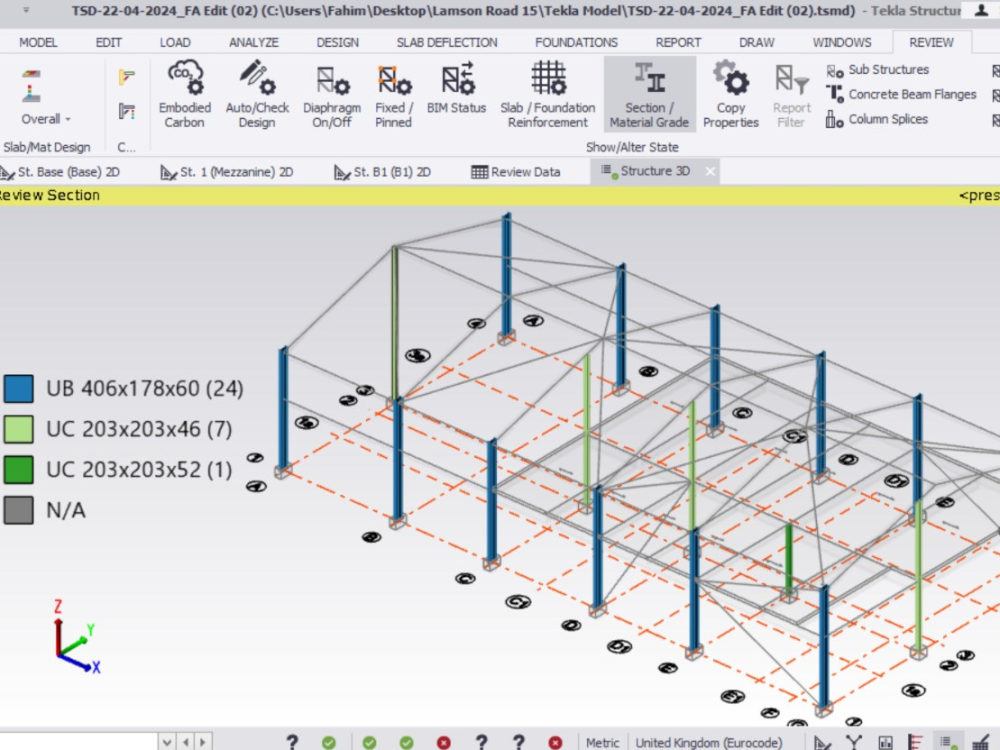
Task: Switch to St. B1 (B1) 2D view tab
Action: [383, 172]
